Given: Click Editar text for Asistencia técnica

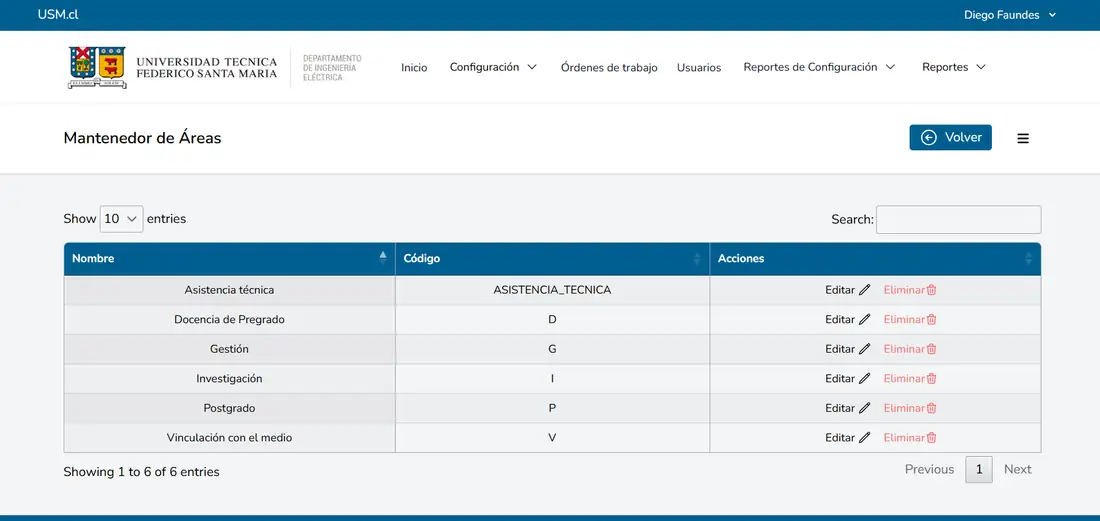Looking at the screenshot, I should tap(840, 290).
